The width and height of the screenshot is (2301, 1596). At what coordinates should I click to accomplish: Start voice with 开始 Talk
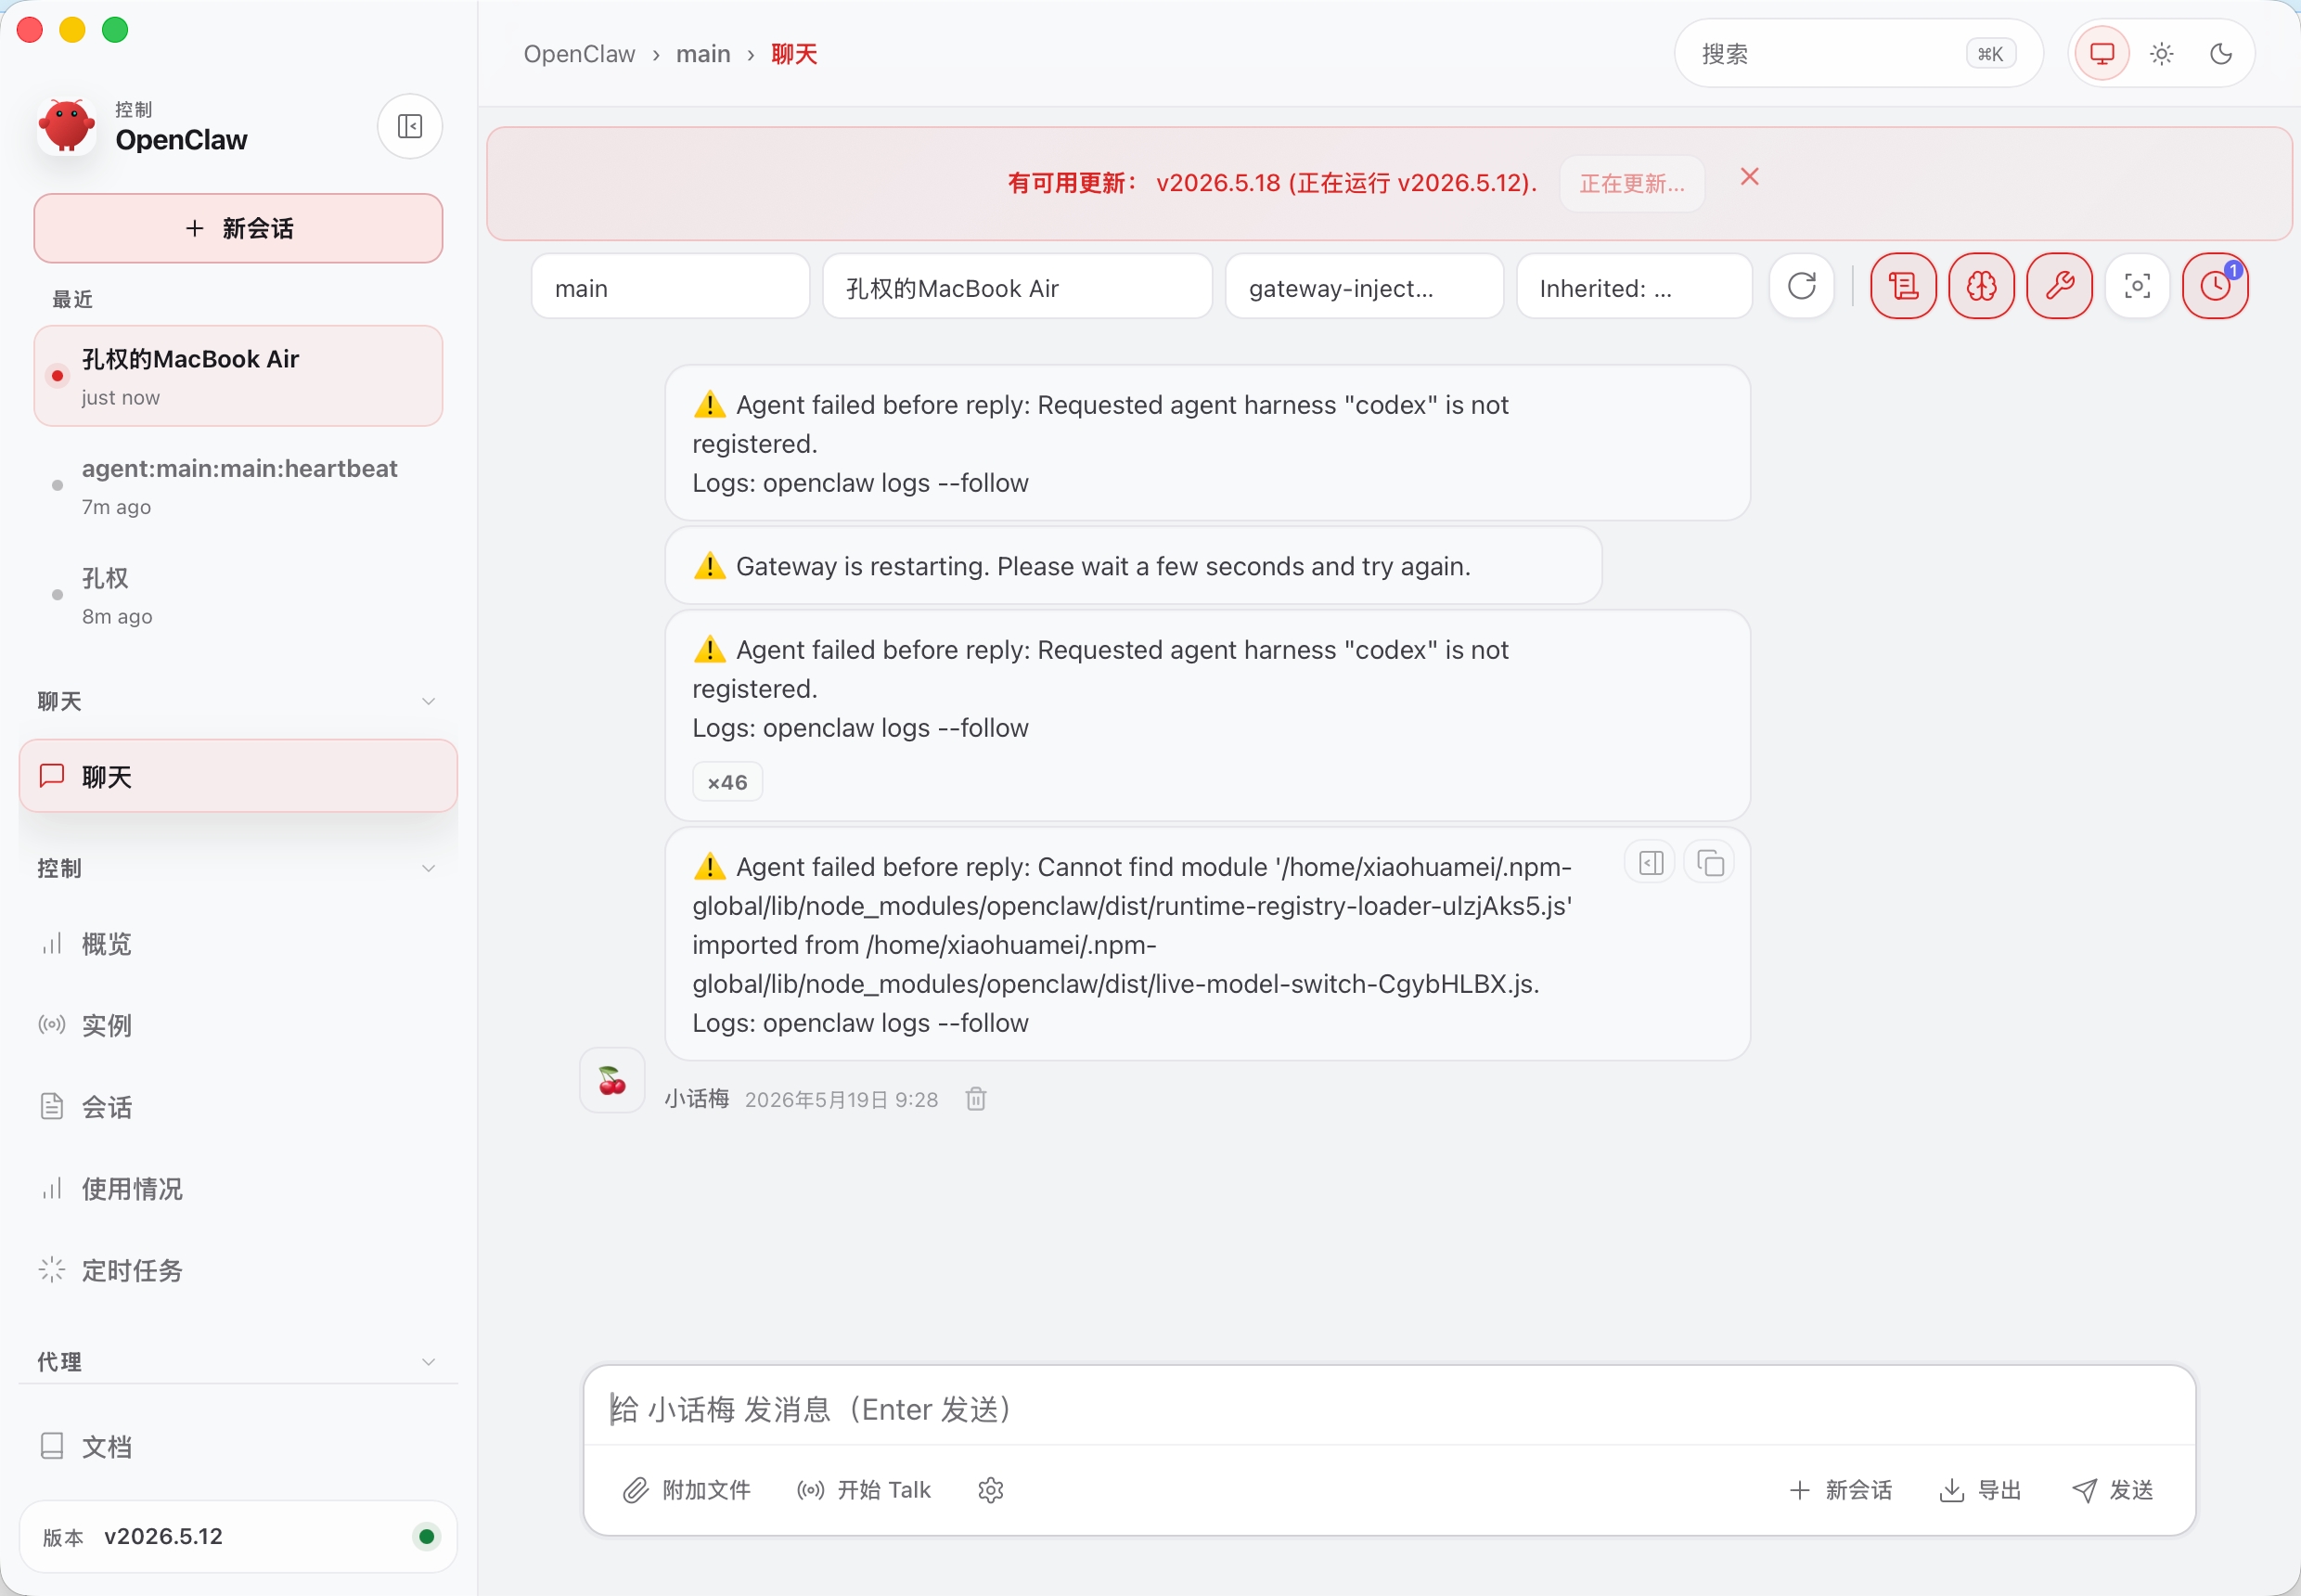click(x=864, y=1490)
